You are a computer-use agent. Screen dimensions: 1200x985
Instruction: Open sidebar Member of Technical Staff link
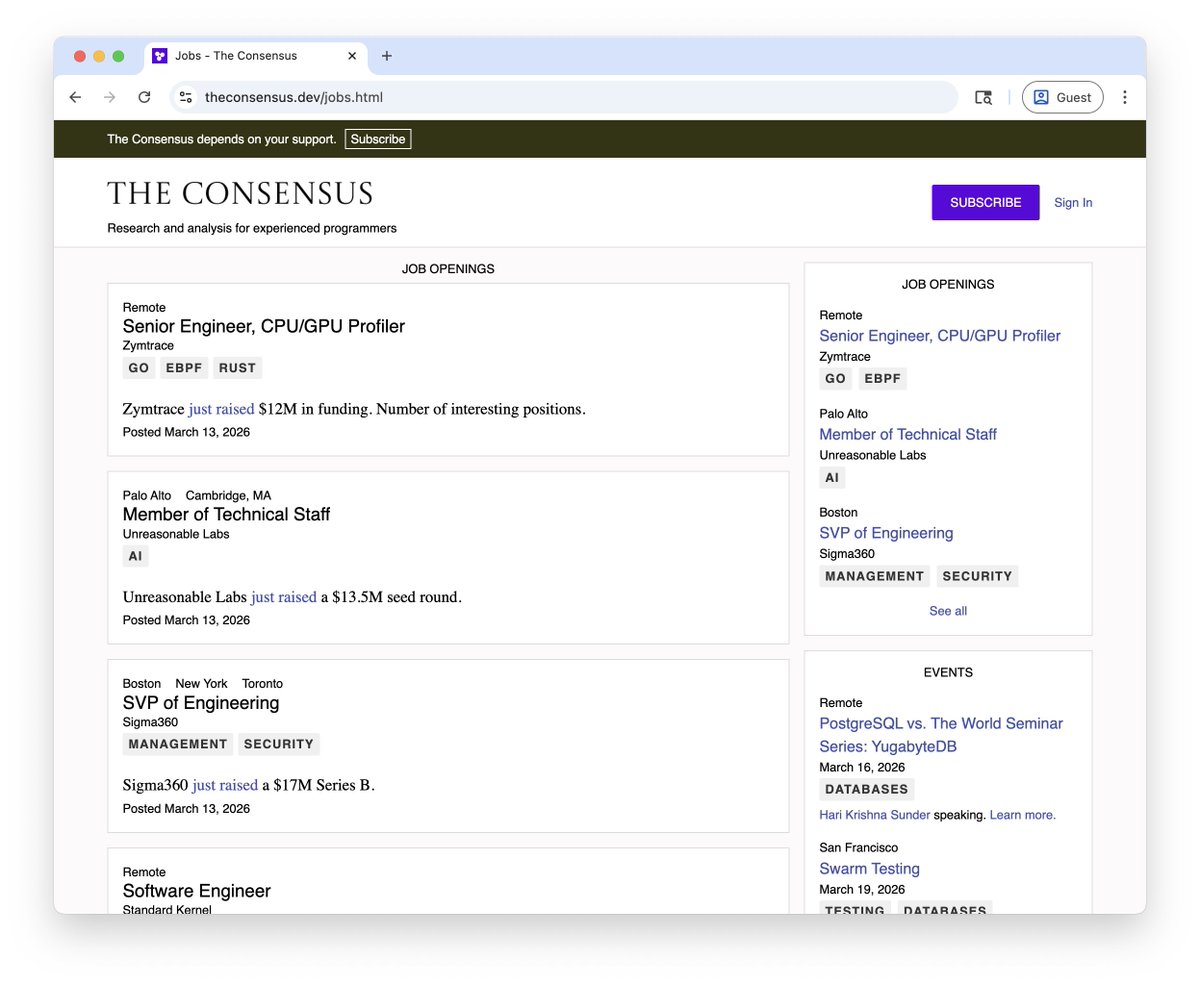pyautogui.click(x=908, y=434)
